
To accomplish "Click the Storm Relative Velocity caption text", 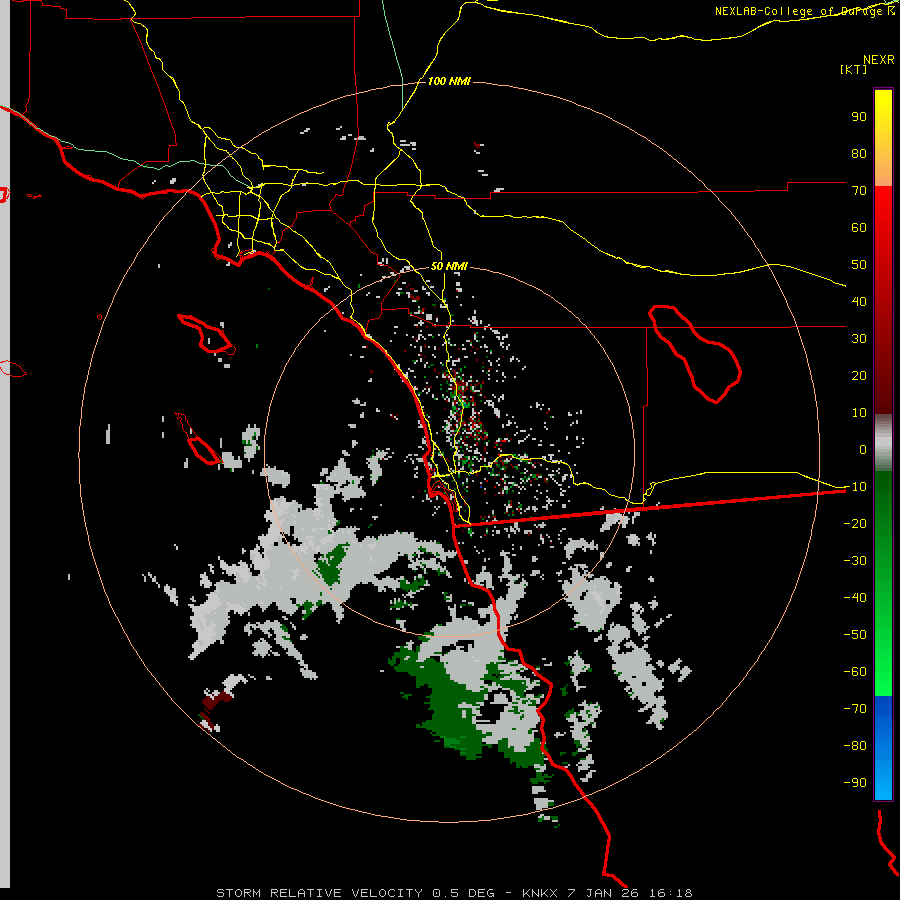I will [x=454, y=893].
